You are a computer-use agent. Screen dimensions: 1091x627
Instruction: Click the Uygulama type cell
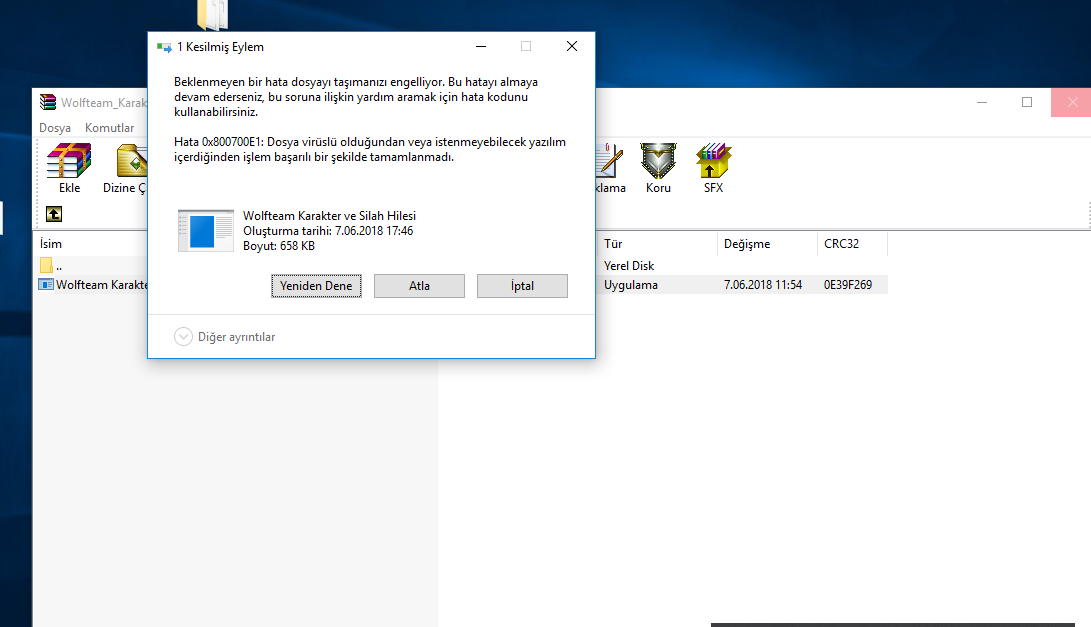tap(630, 285)
